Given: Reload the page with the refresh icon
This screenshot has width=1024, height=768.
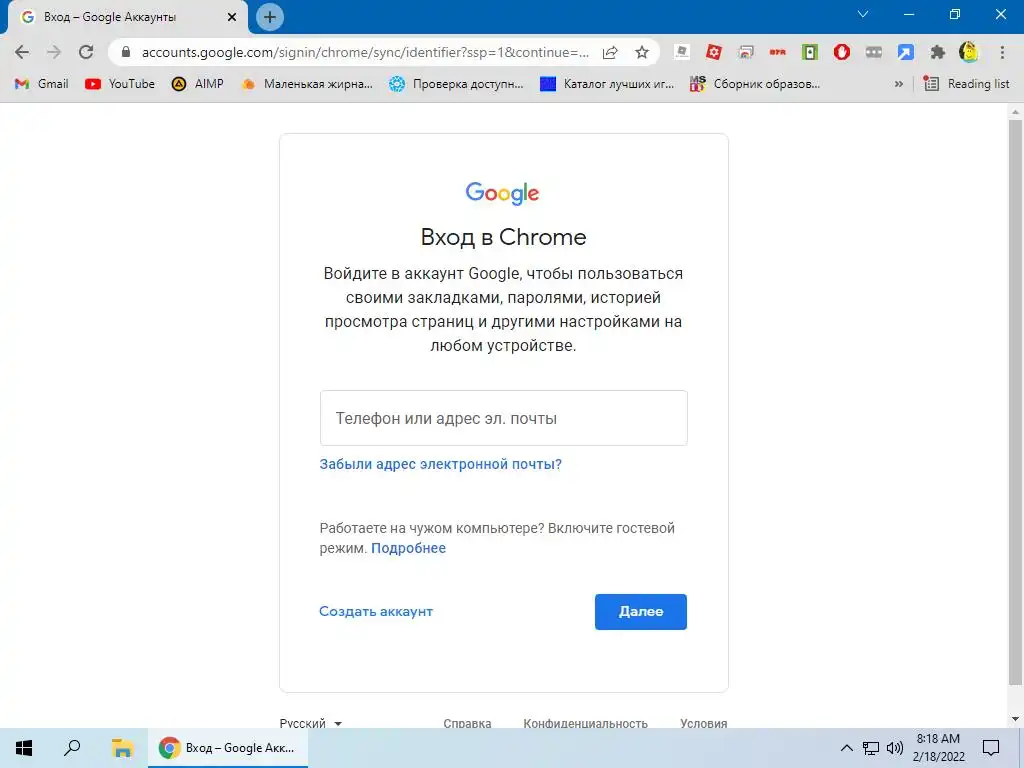Looking at the screenshot, I should coord(86,52).
